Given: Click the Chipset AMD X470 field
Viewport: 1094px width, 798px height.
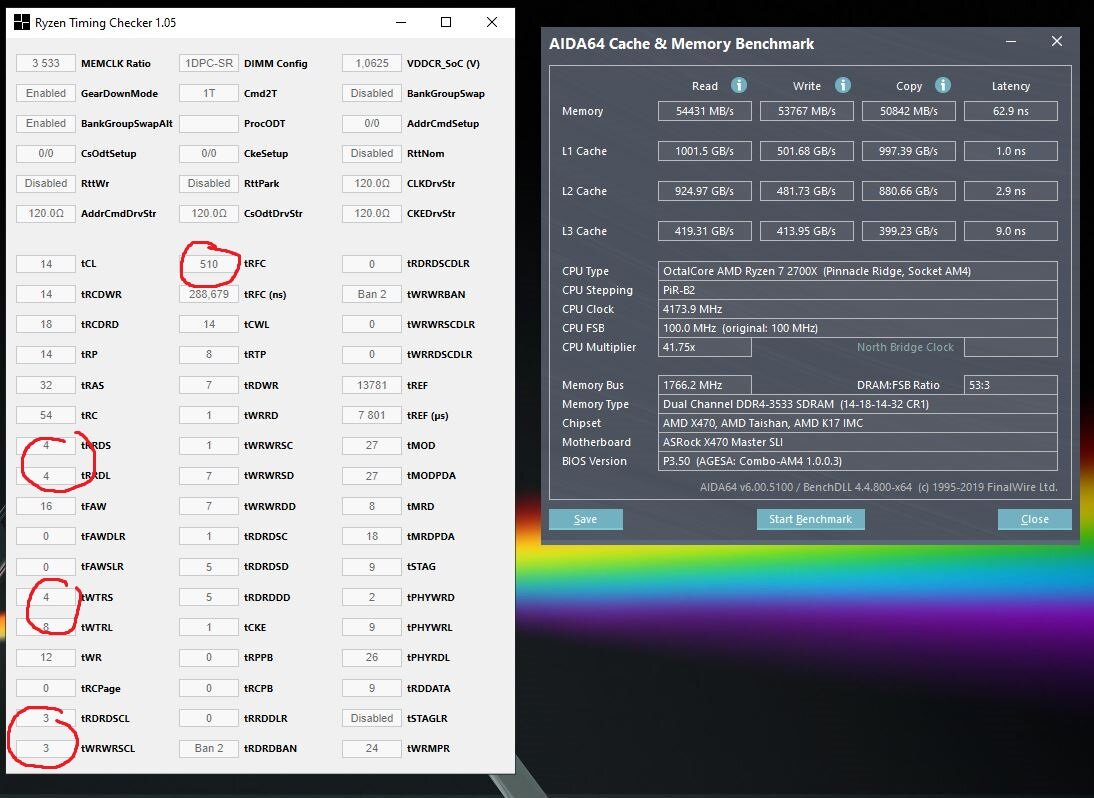Looking at the screenshot, I should pos(857,423).
